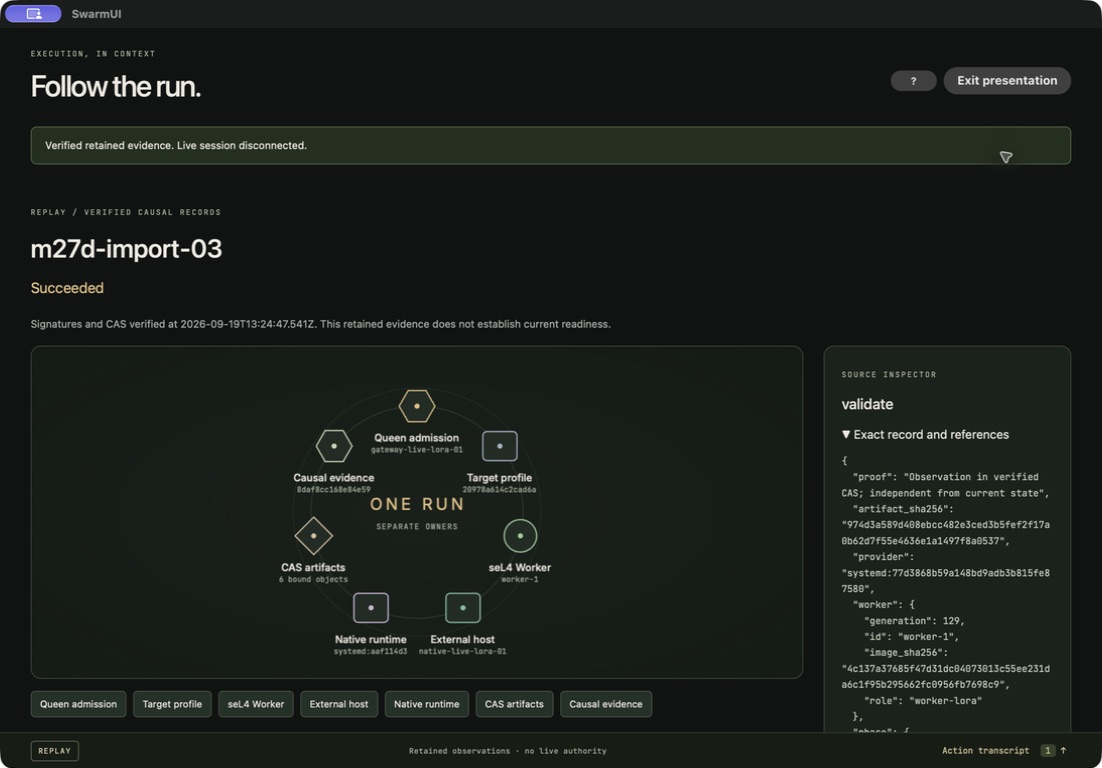Image resolution: width=1102 pixels, height=768 pixels.
Task: Click the m27d-import-03 run title
Action: click(x=127, y=249)
